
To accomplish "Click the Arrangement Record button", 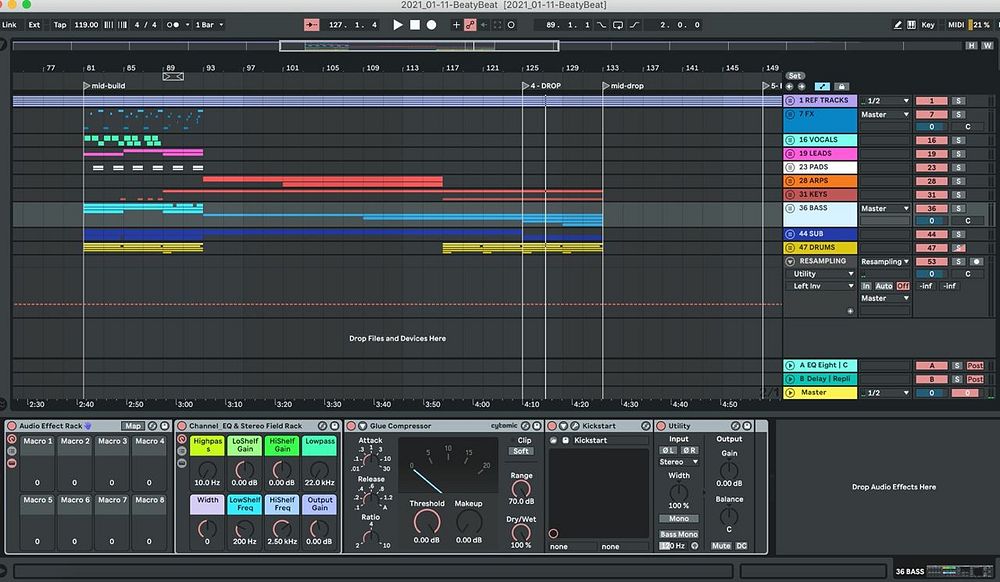I will coord(432,24).
